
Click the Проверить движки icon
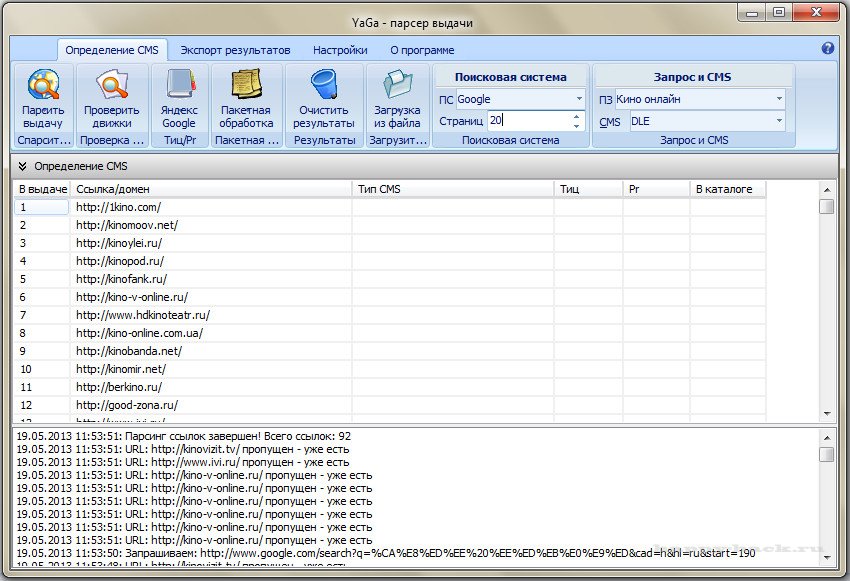pos(112,85)
